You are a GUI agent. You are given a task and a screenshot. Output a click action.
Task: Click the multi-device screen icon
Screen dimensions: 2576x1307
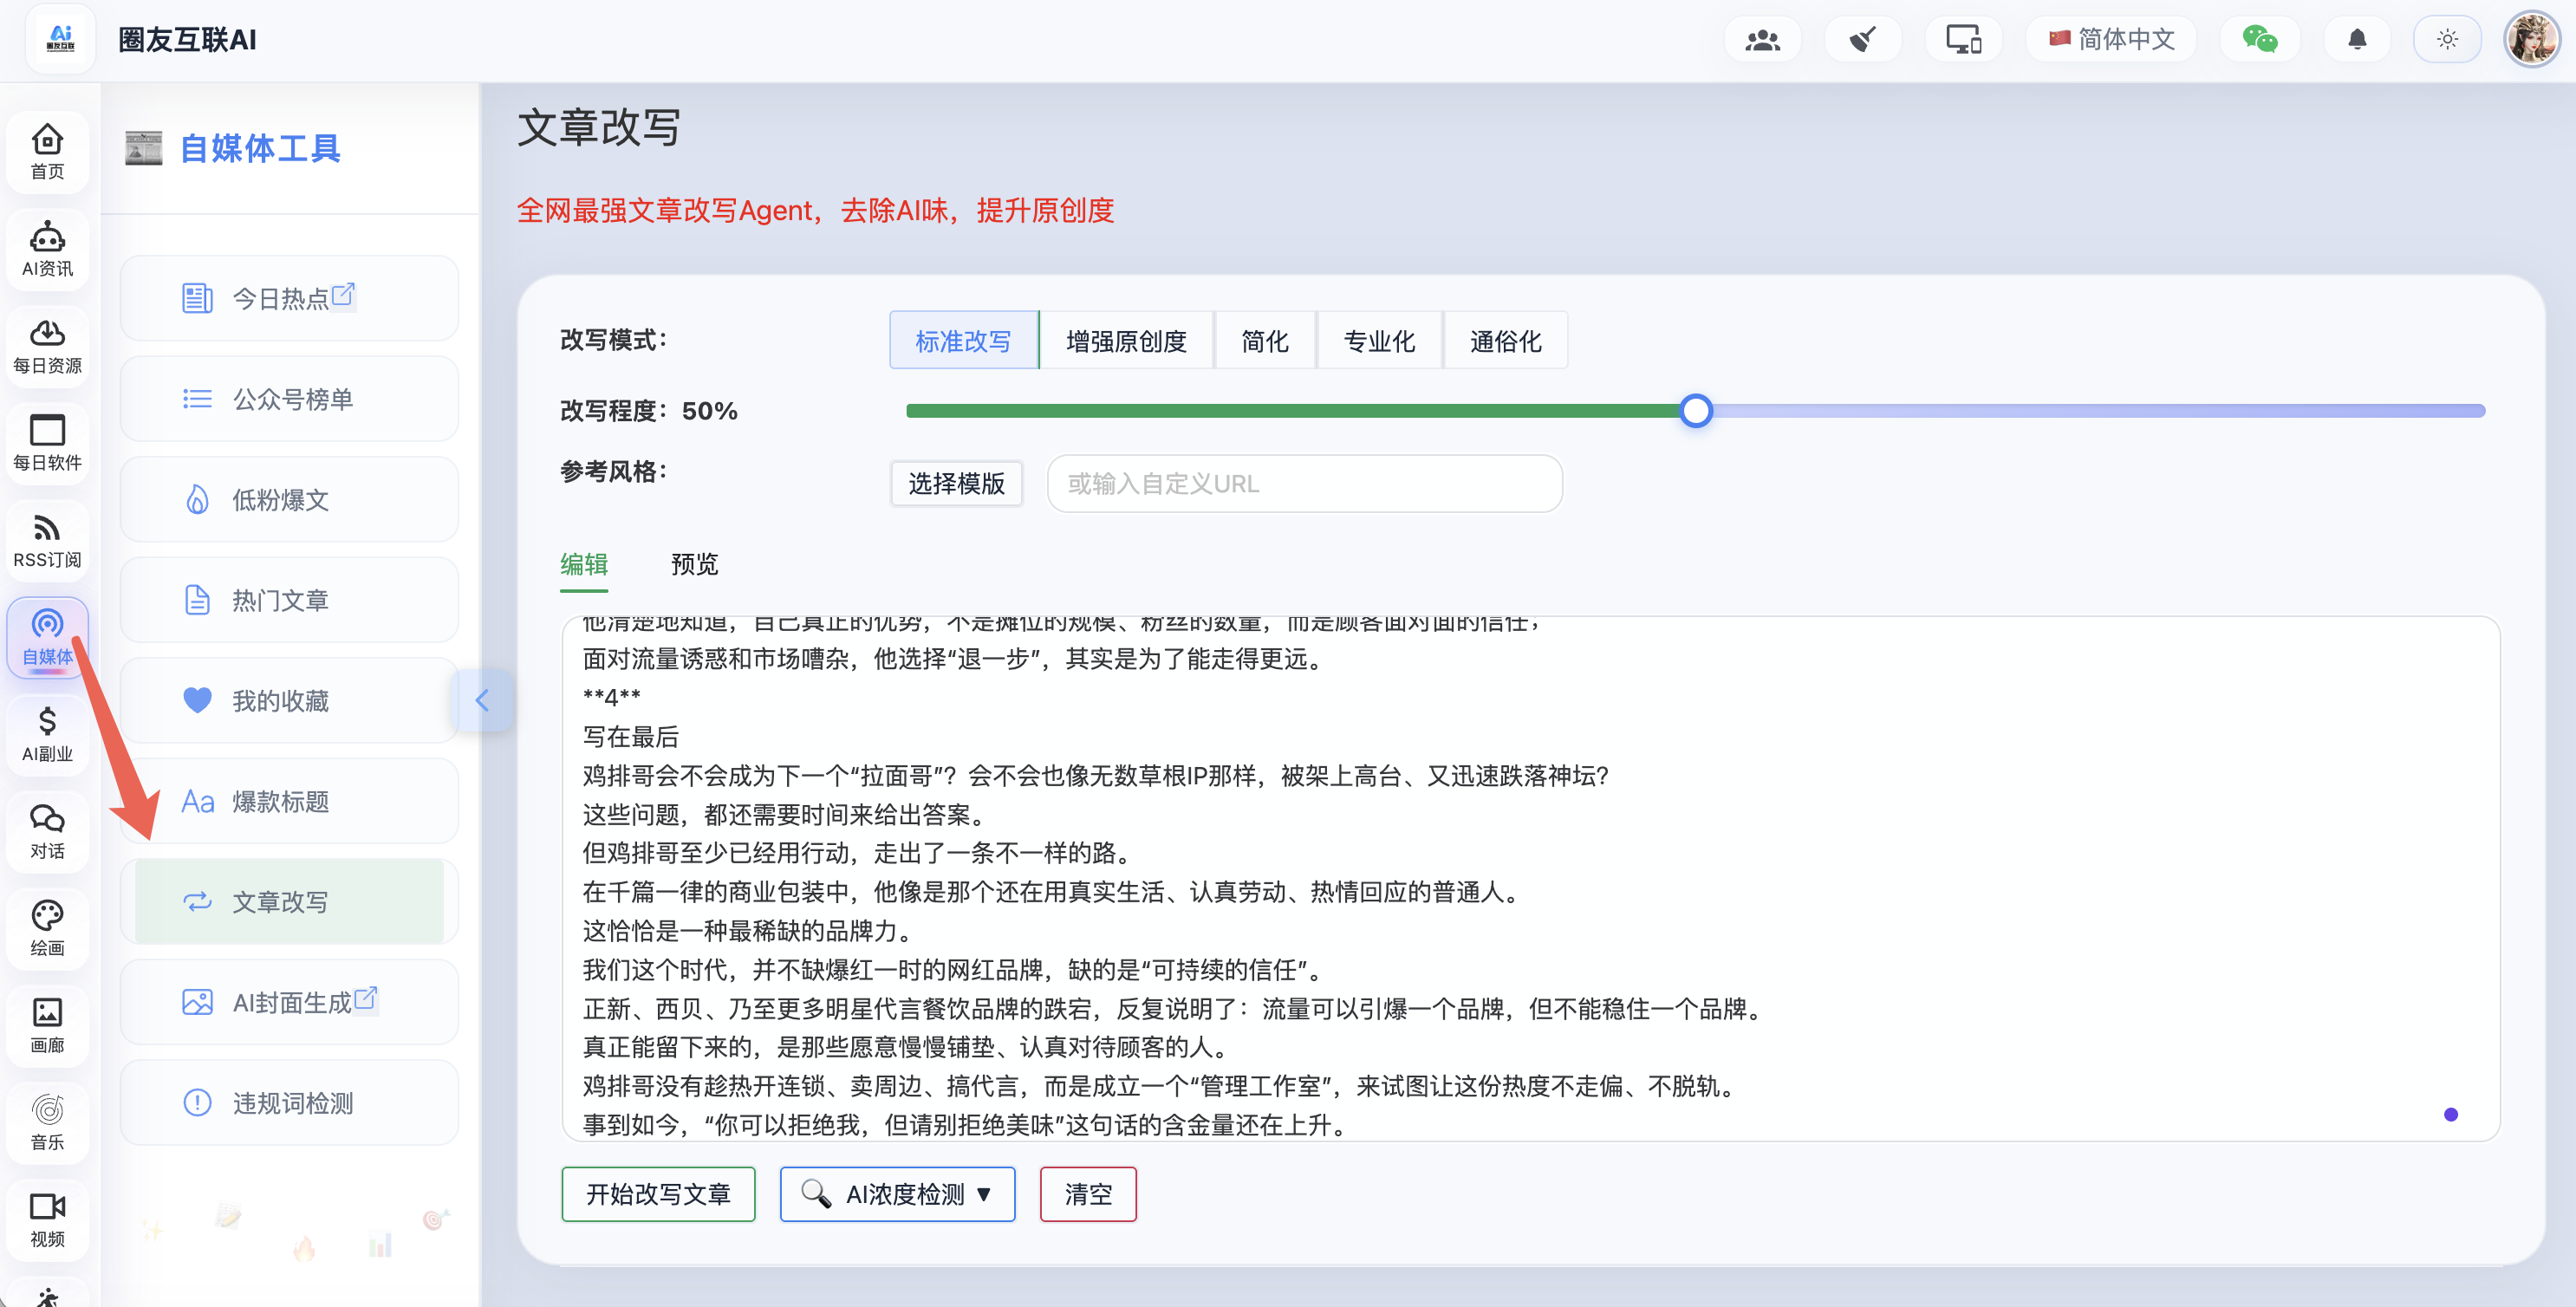[x=1963, y=40]
